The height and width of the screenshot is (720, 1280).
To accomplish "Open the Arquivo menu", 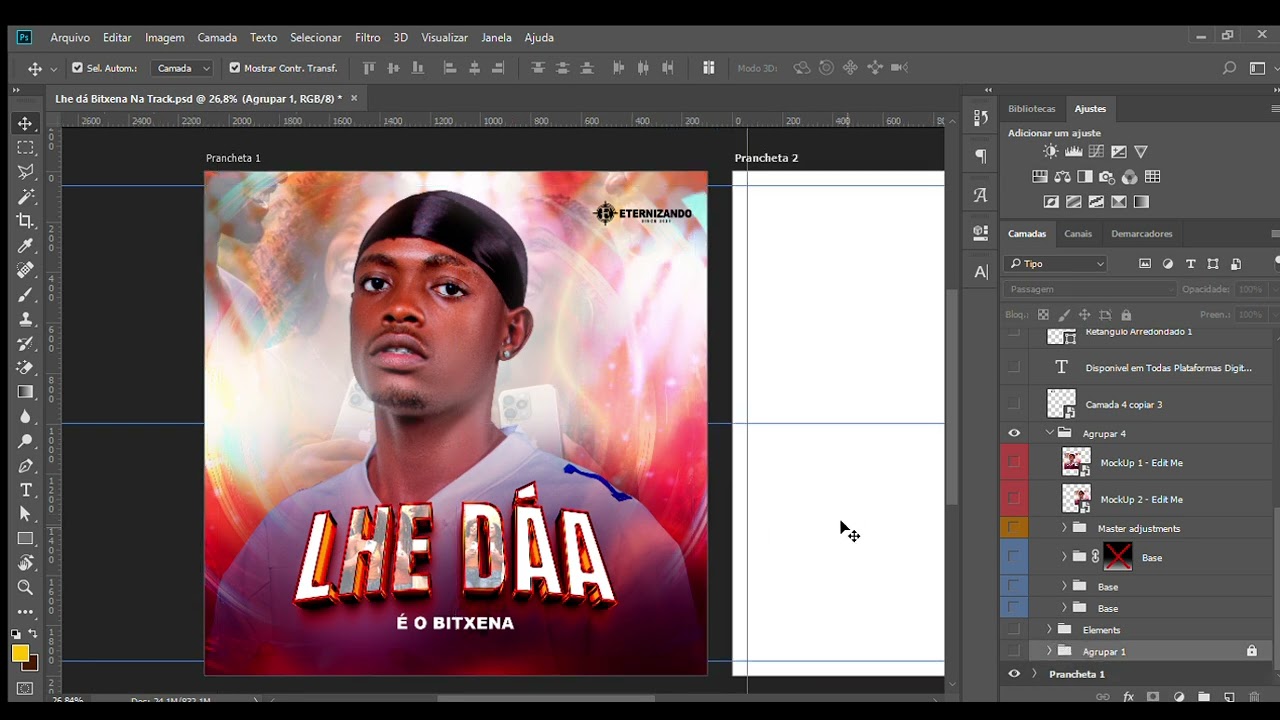I will point(70,37).
